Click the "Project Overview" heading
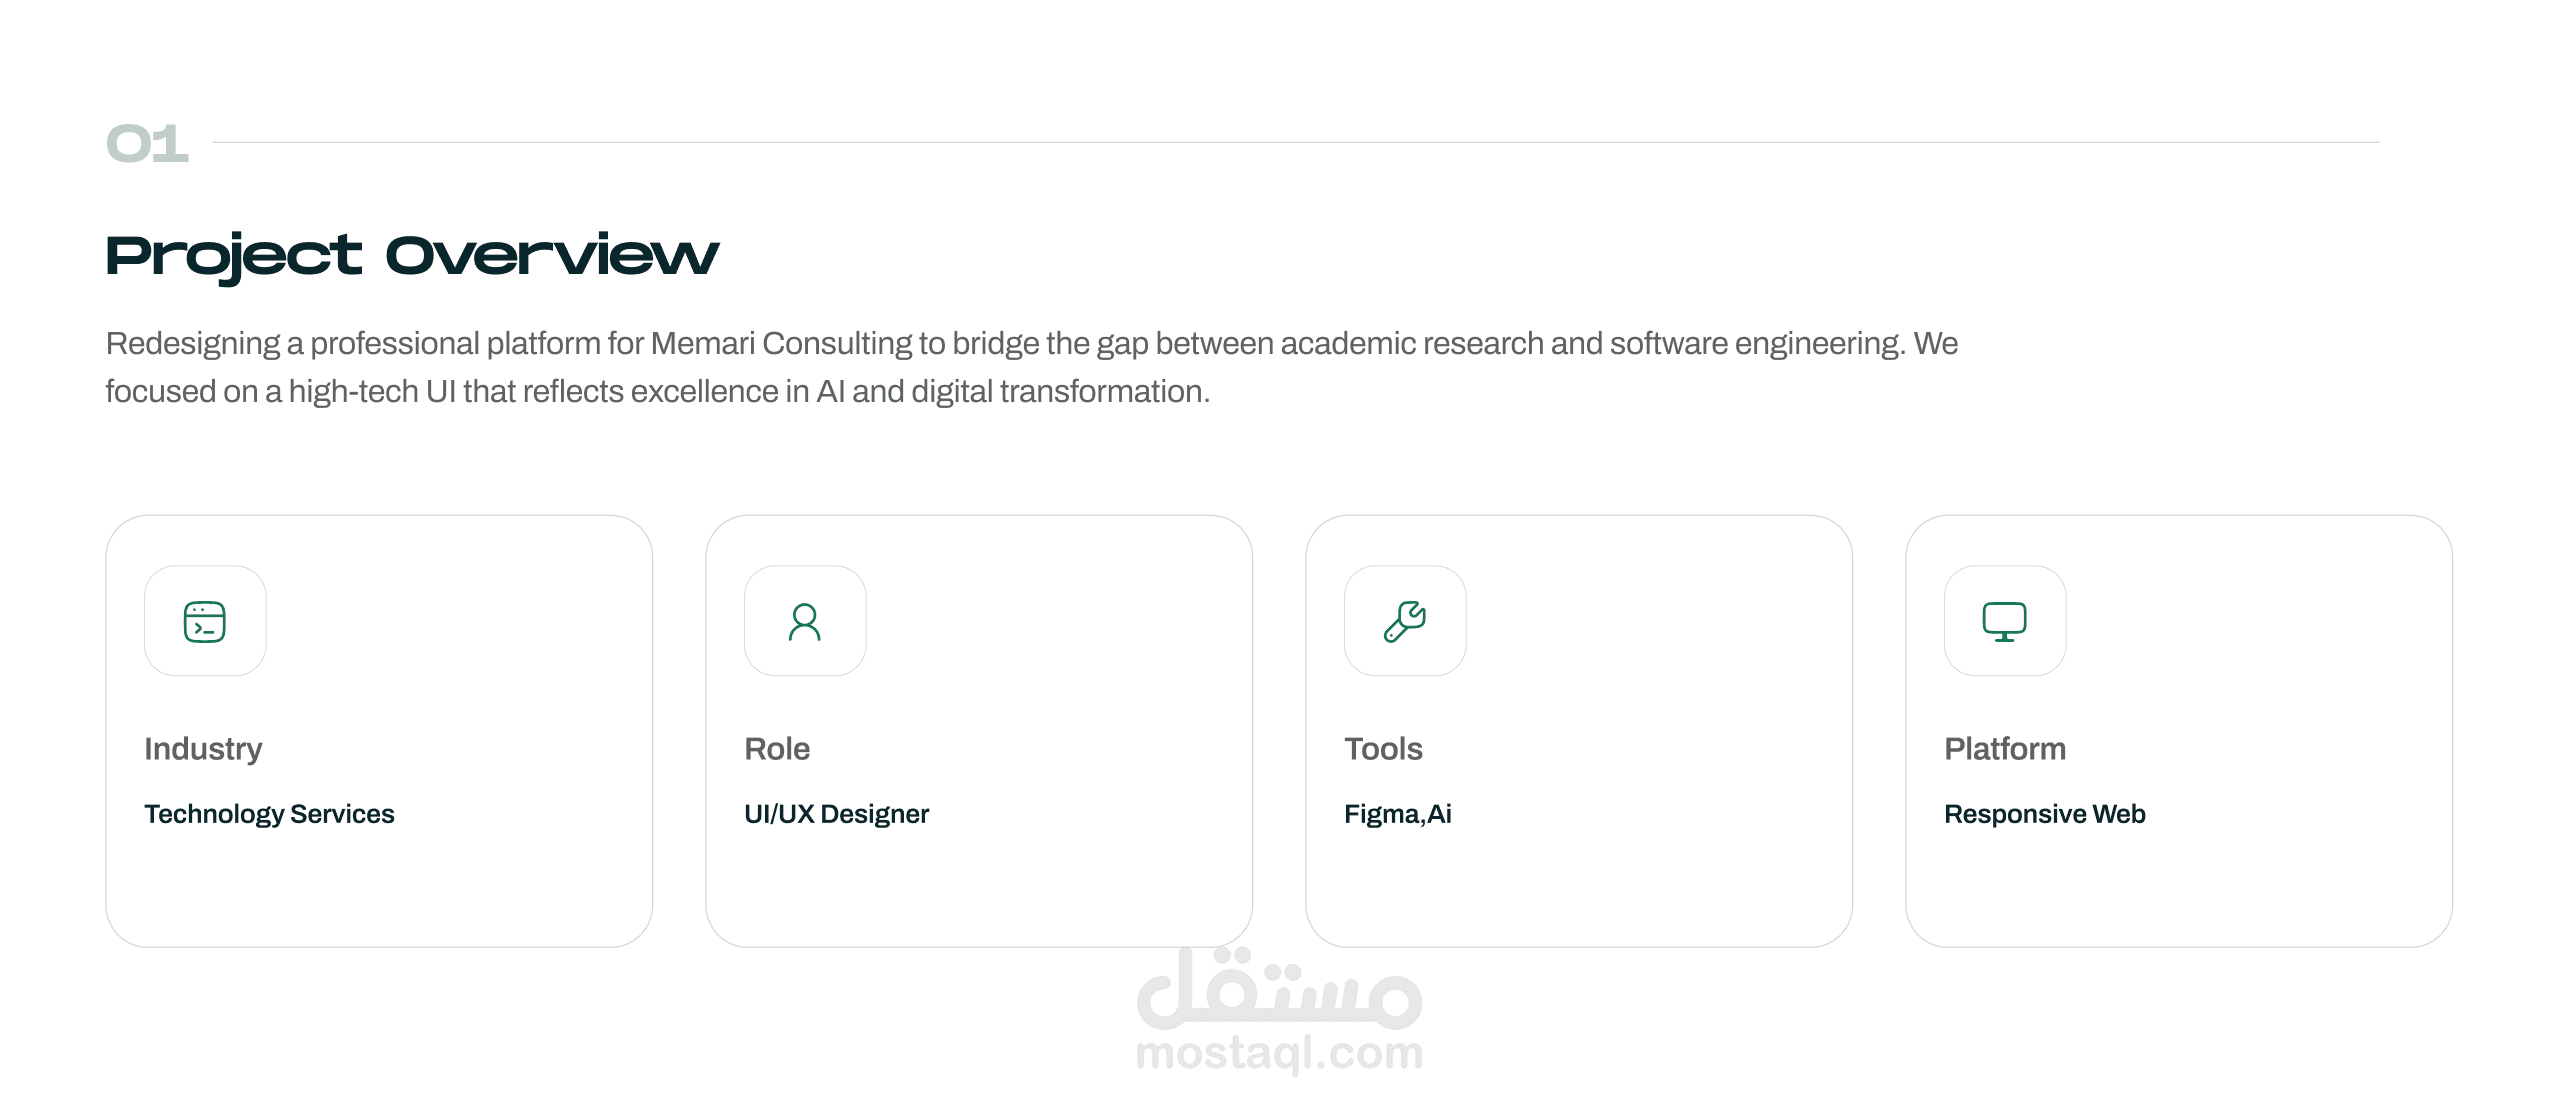This screenshot has height=1100, width=2560. click(x=412, y=255)
